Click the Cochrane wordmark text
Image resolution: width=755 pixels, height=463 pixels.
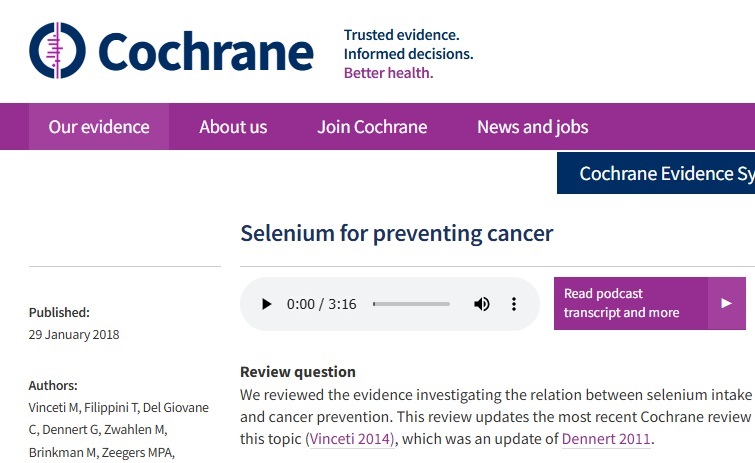(207, 52)
